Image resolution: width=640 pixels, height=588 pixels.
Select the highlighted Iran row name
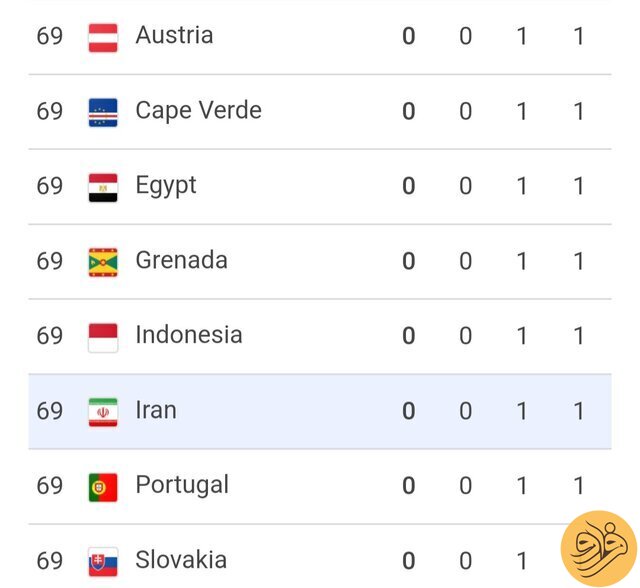tap(156, 410)
